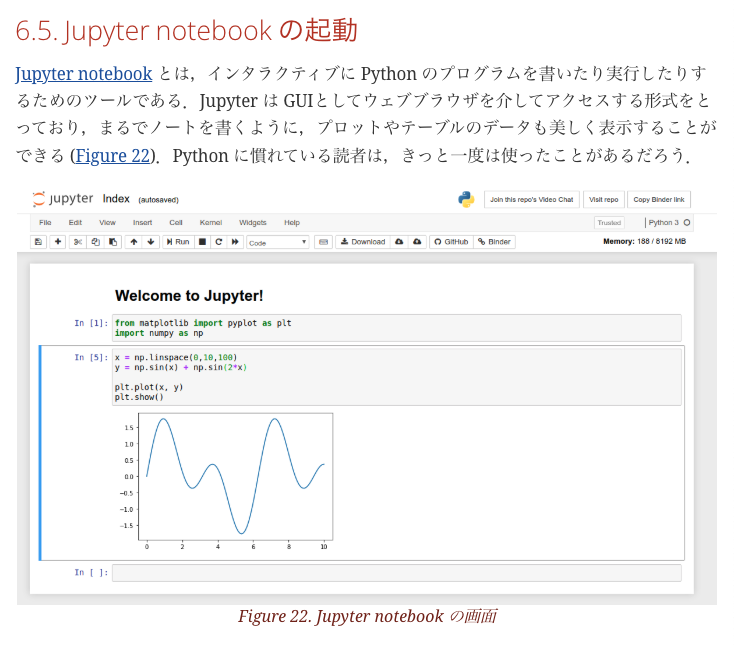Click the Python logo icon
This screenshot has width=734, height=649.
tap(466, 199)
